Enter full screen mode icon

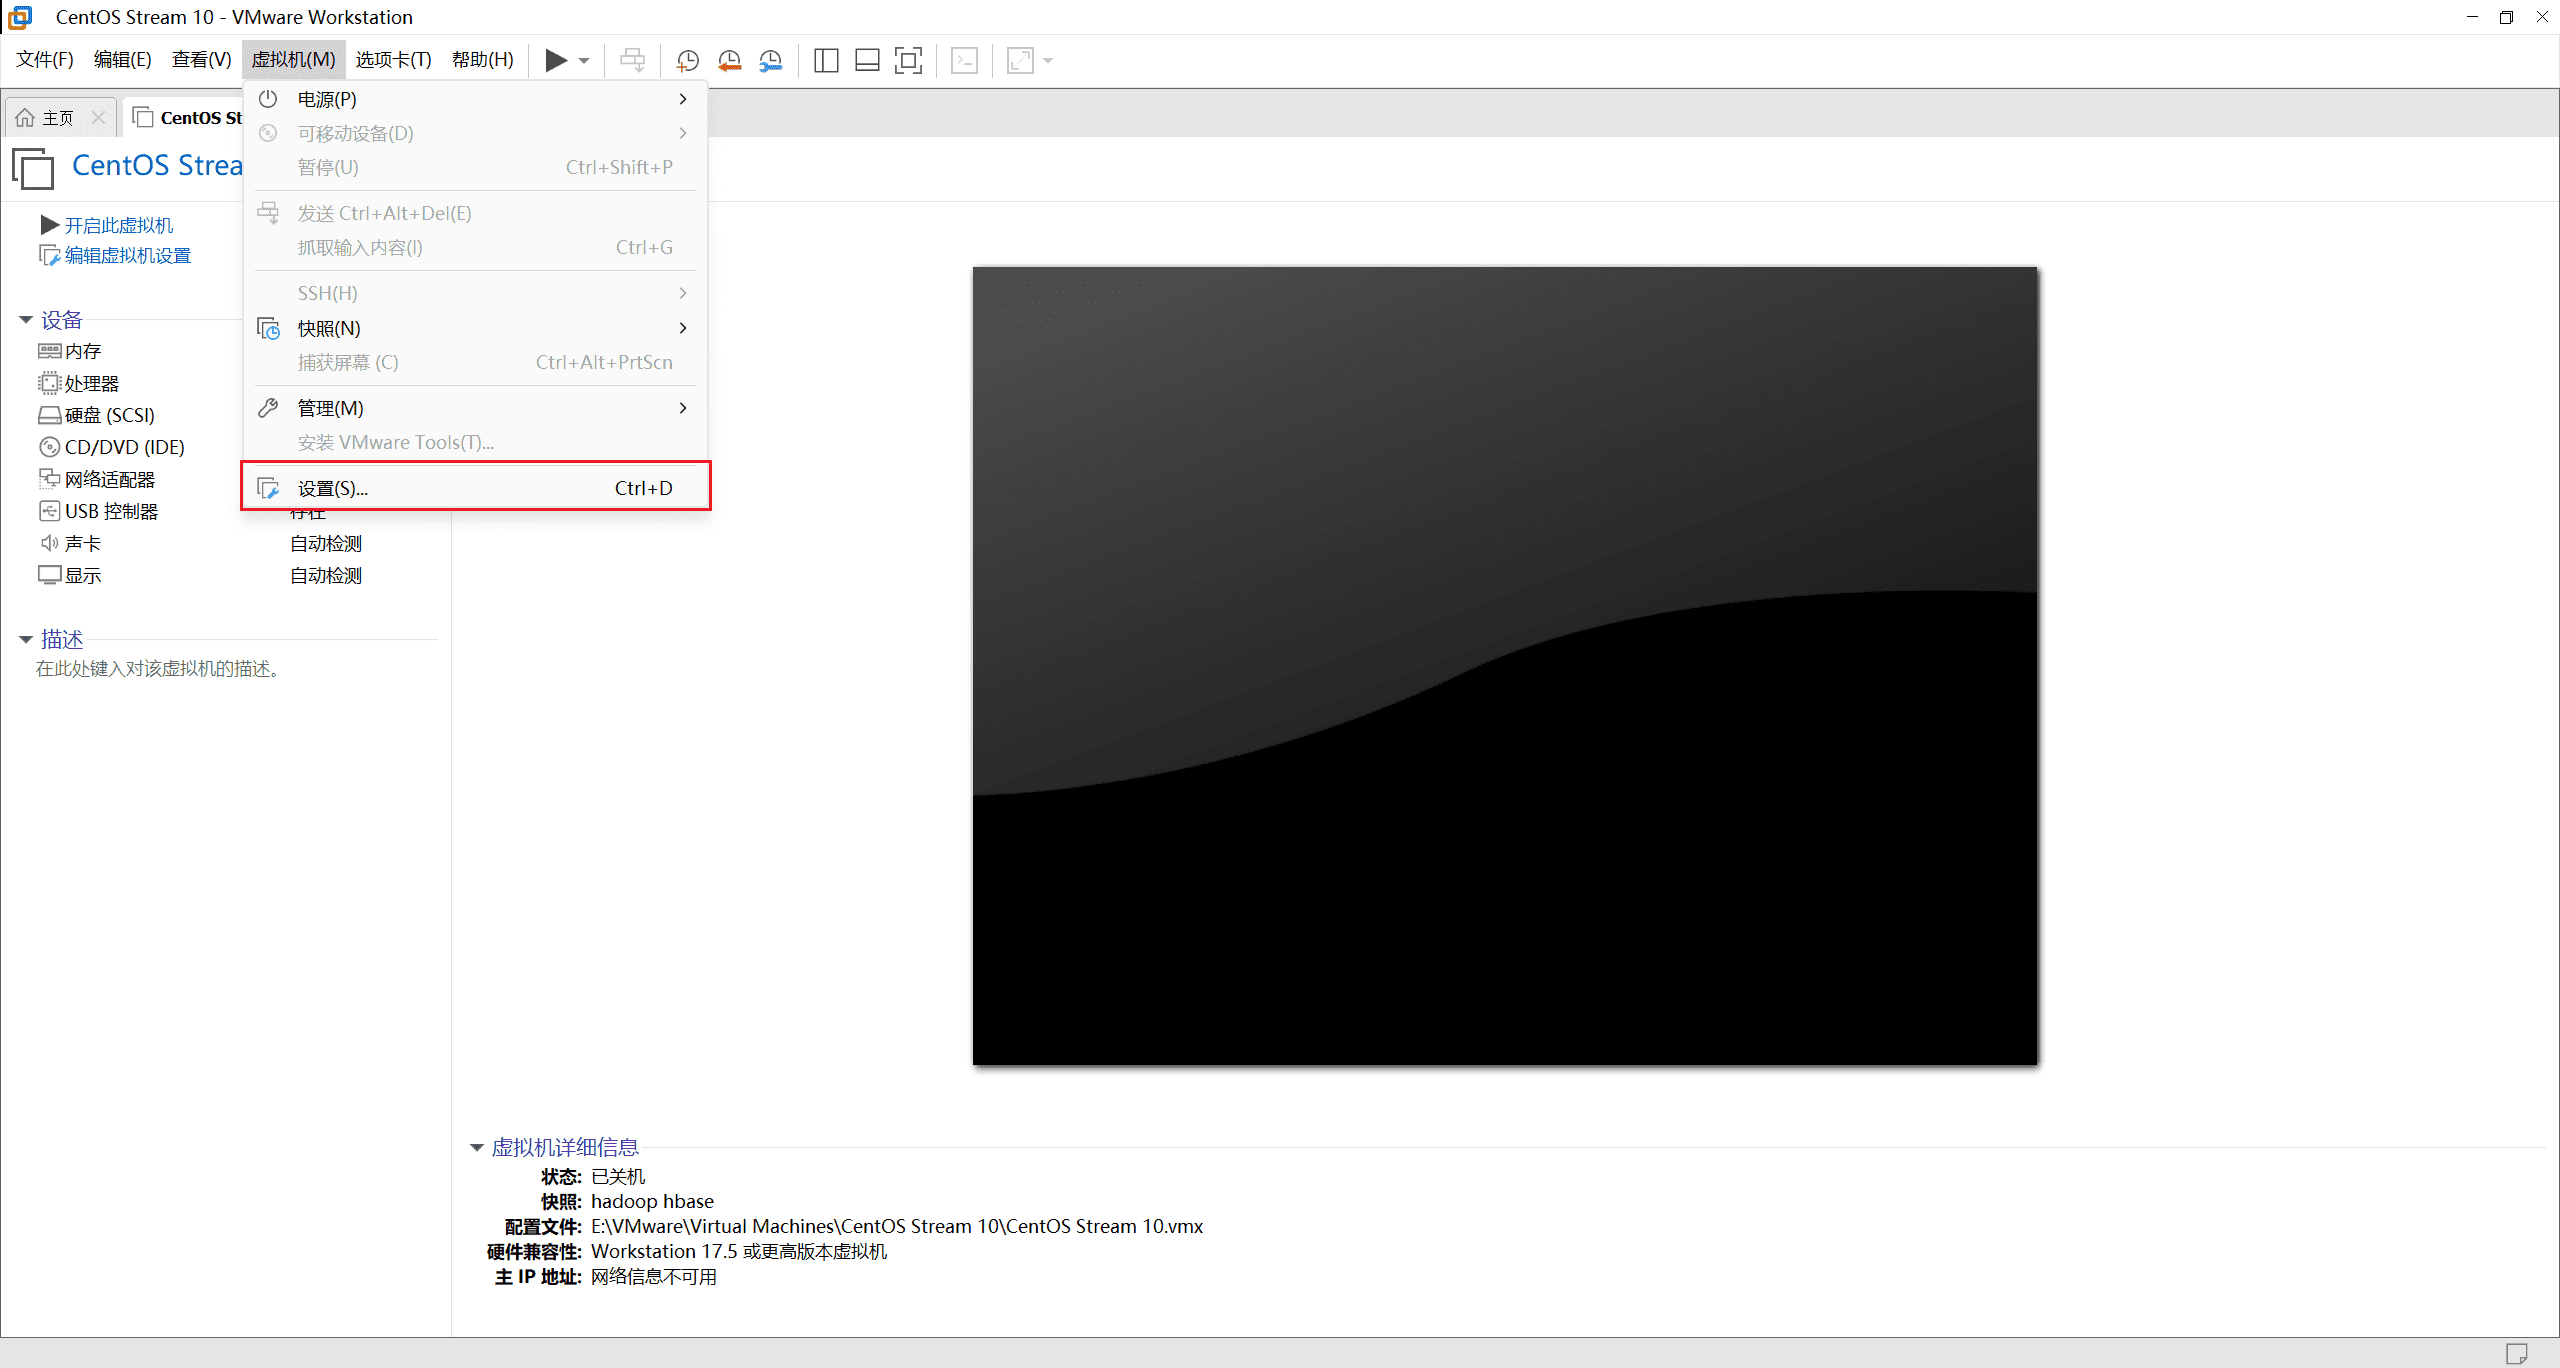[x=908, y=60]
